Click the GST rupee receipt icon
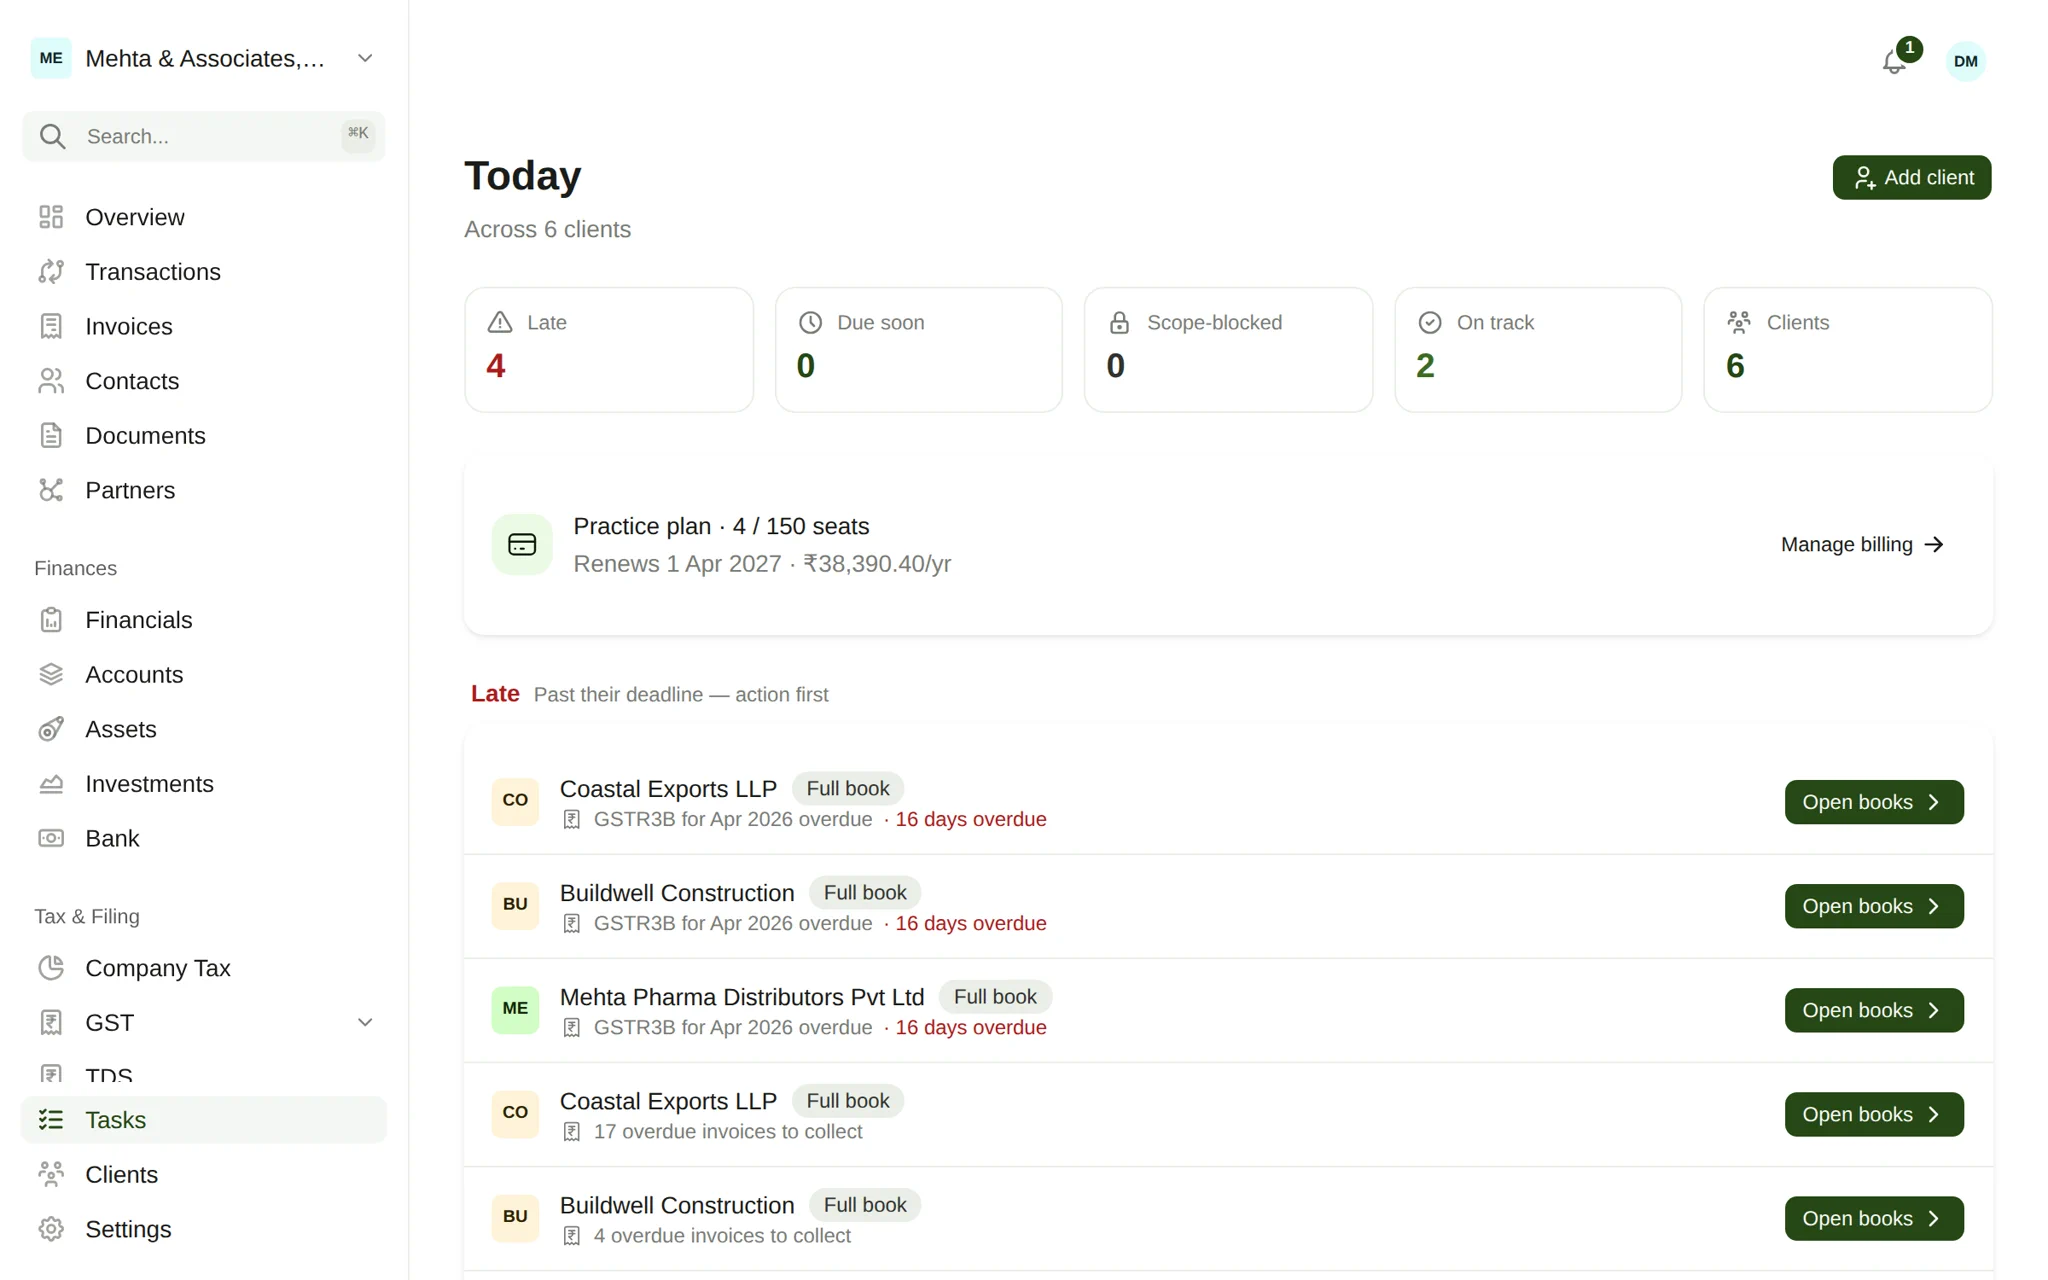Image resolution: width=2048 pixels, height=1280 pixels. (51, 1023)
